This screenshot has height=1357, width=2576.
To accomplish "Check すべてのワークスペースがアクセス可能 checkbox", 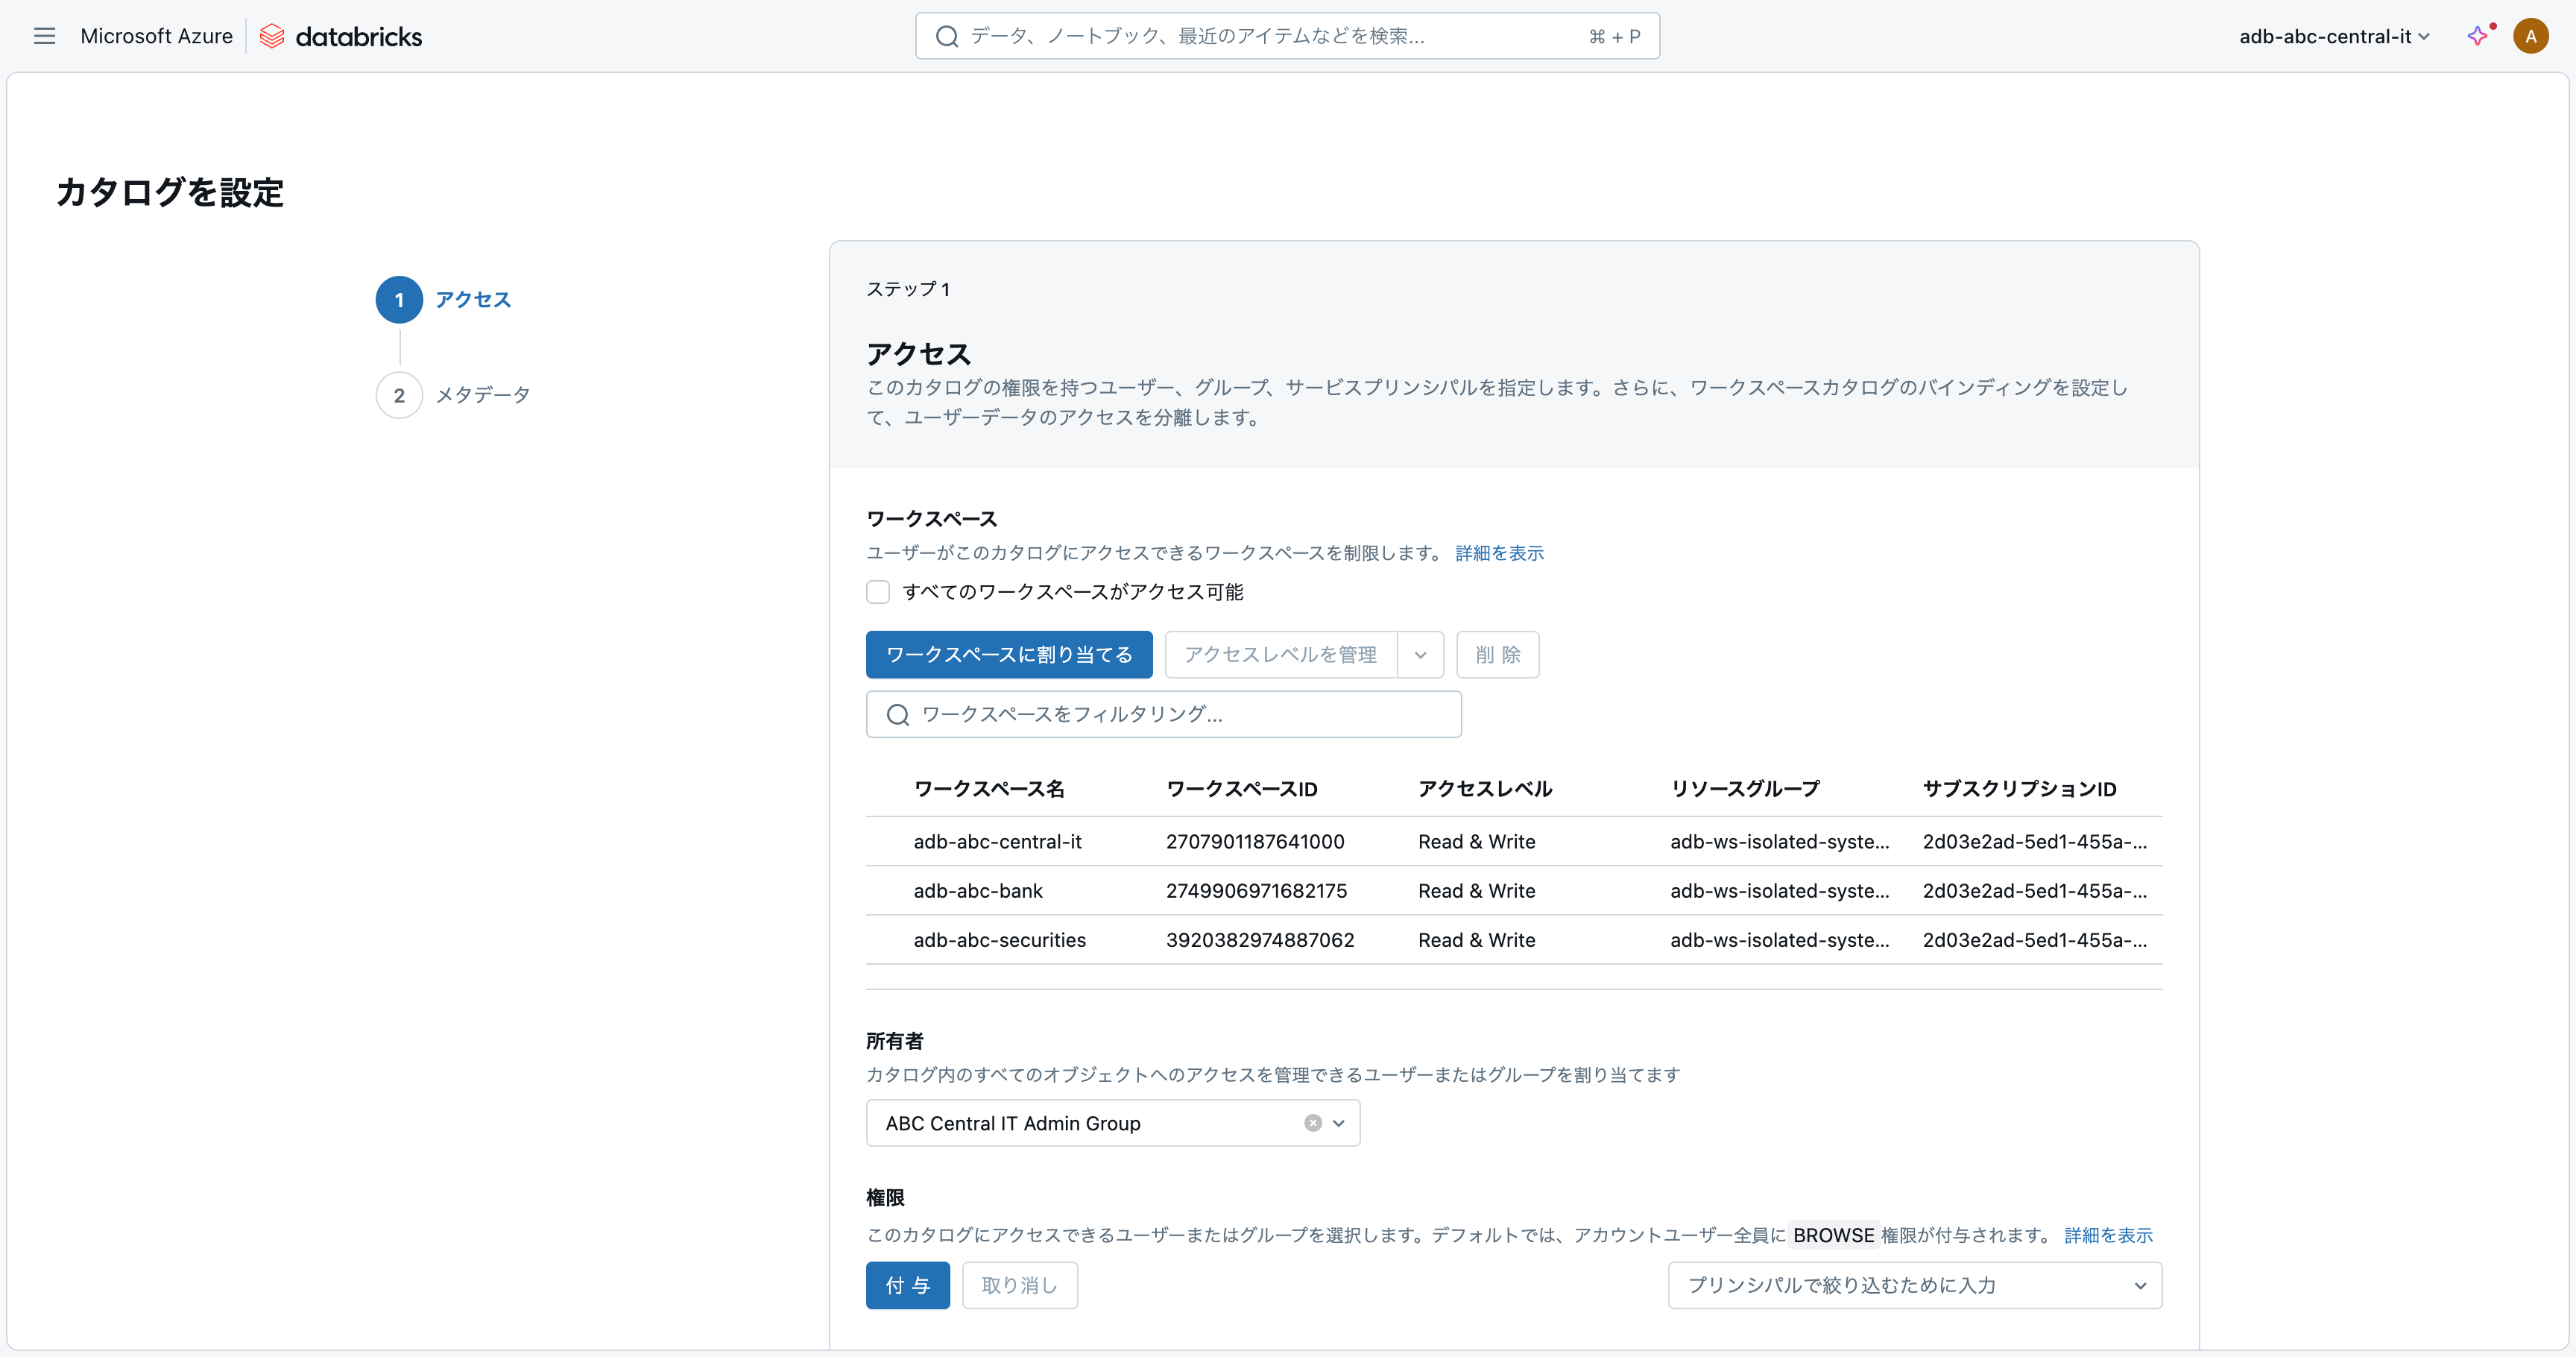I will point(877,592).
